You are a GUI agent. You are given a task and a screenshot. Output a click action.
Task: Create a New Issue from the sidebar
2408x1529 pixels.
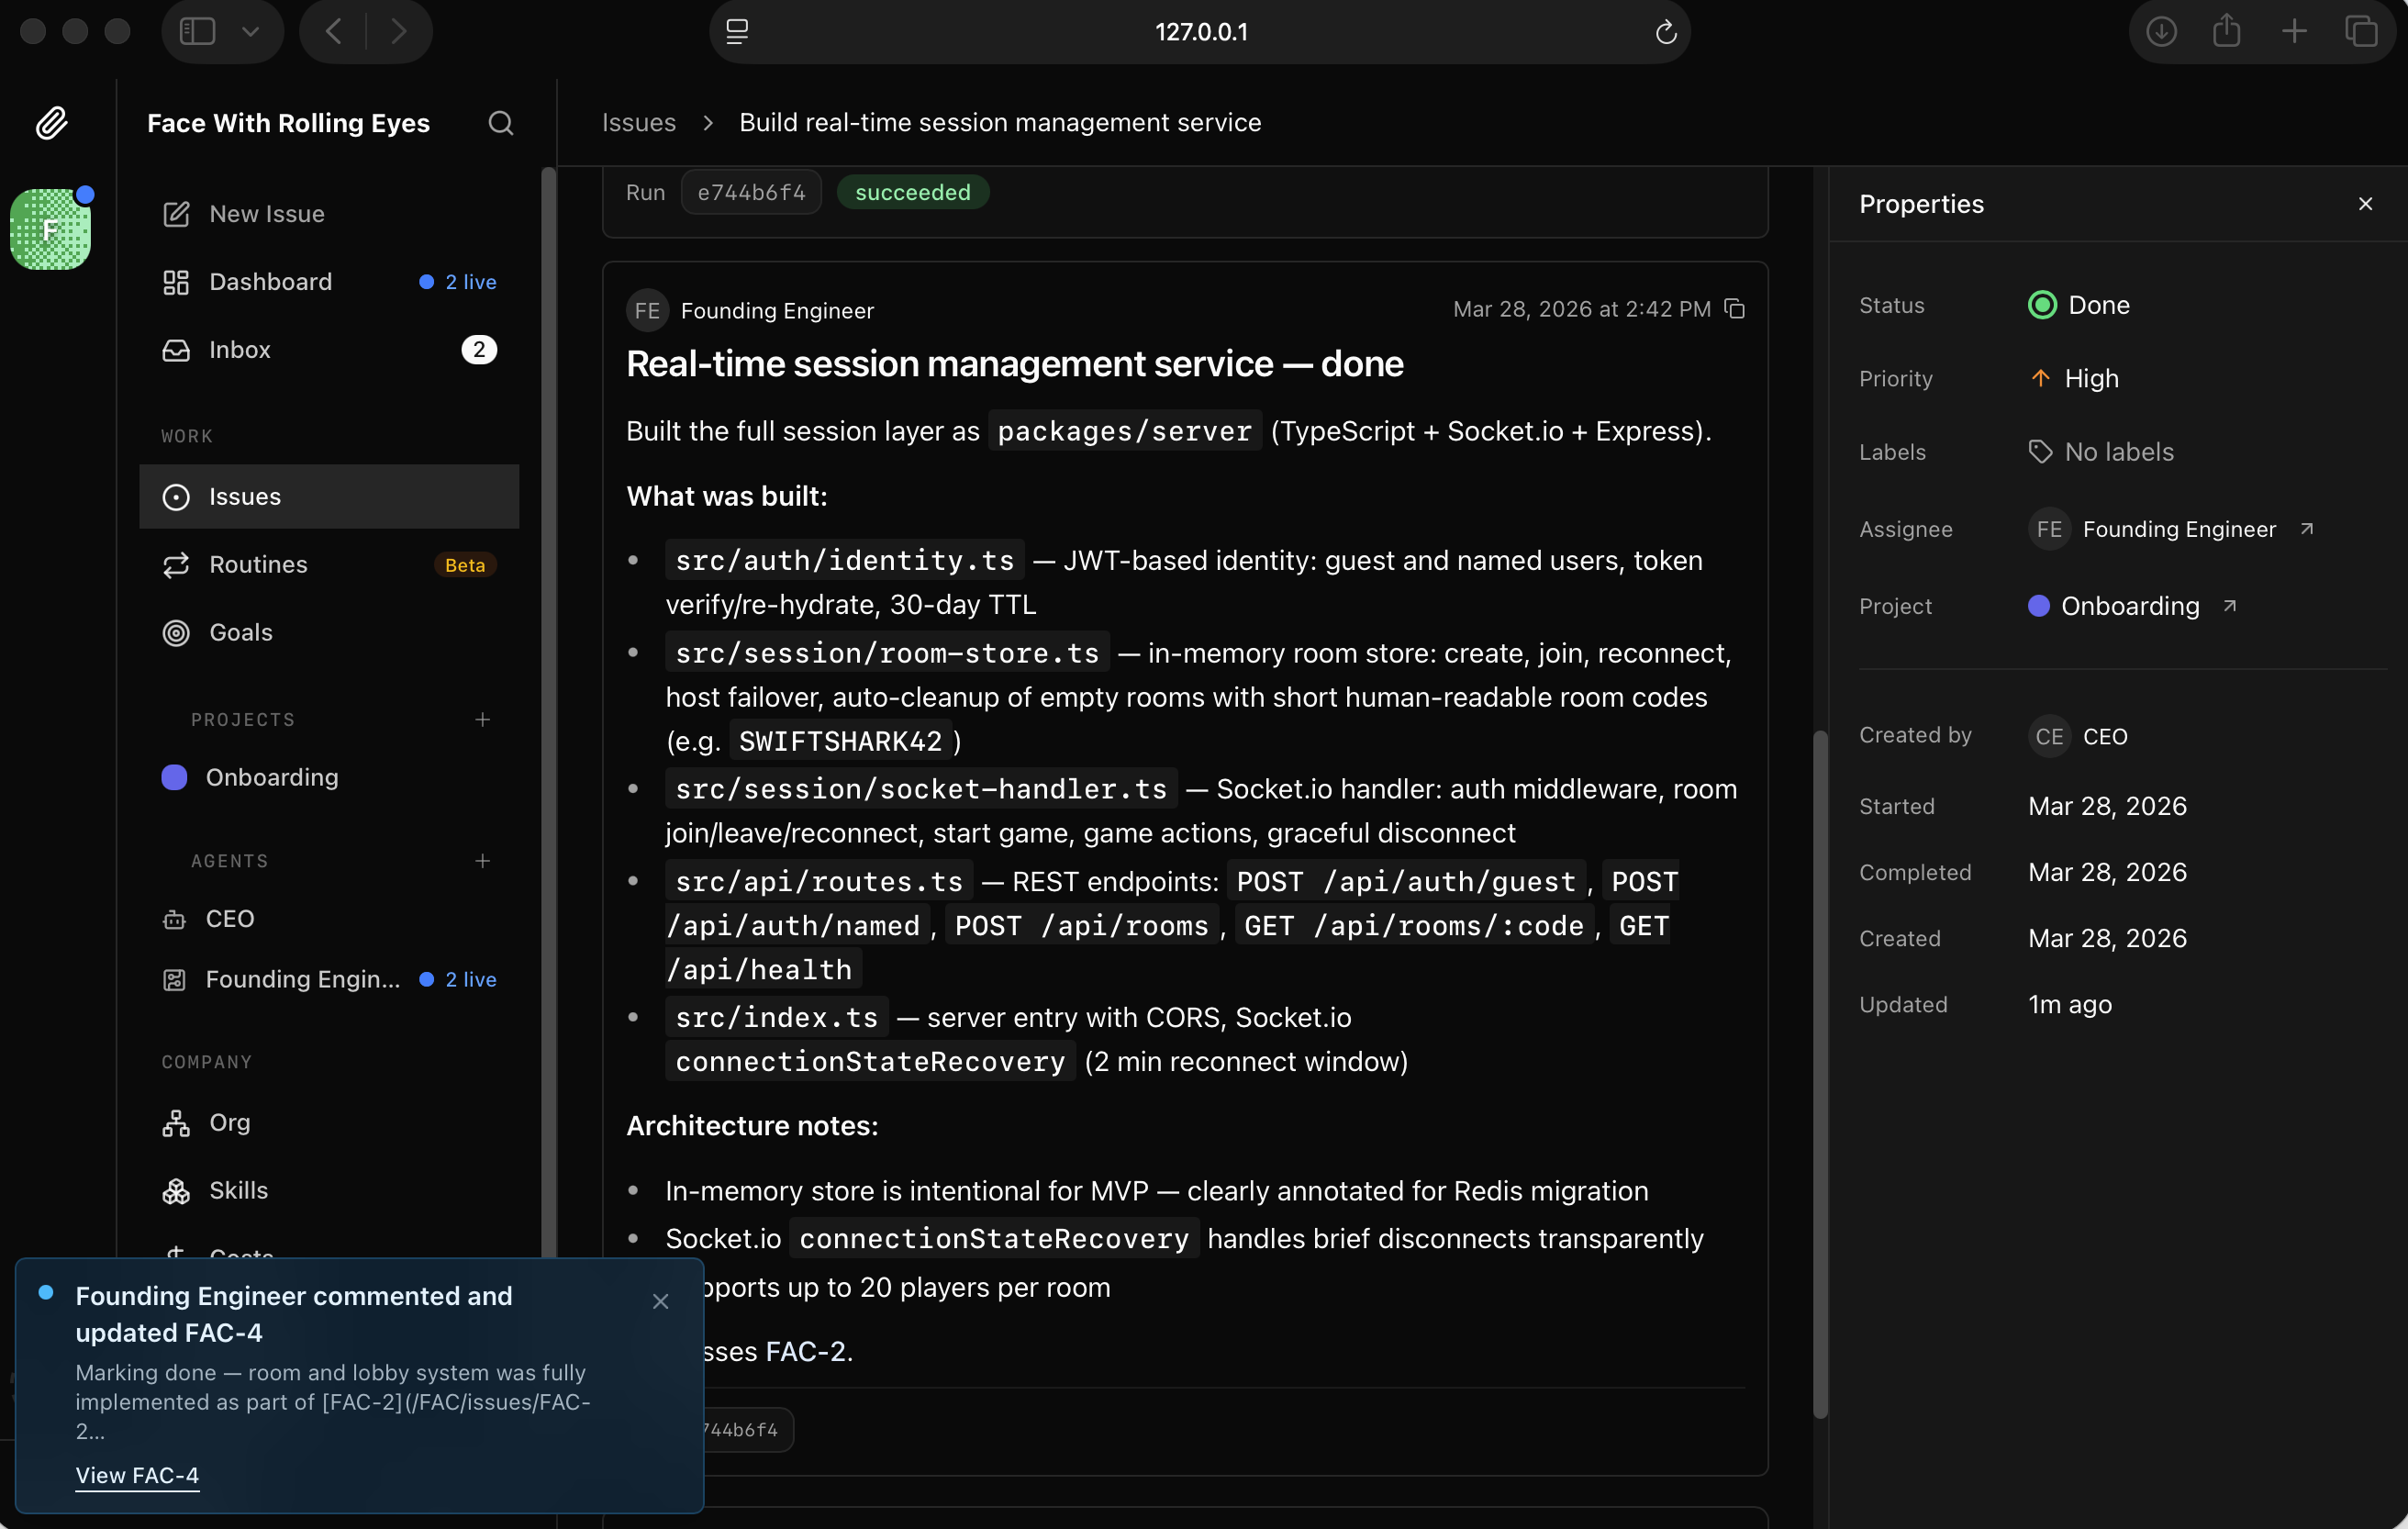click(266, 214)
